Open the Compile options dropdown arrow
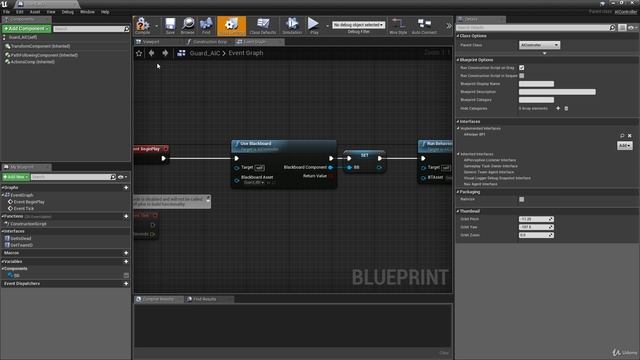Image resolution: width=640 pixels, height=360 pixels. tap(157, 26)
